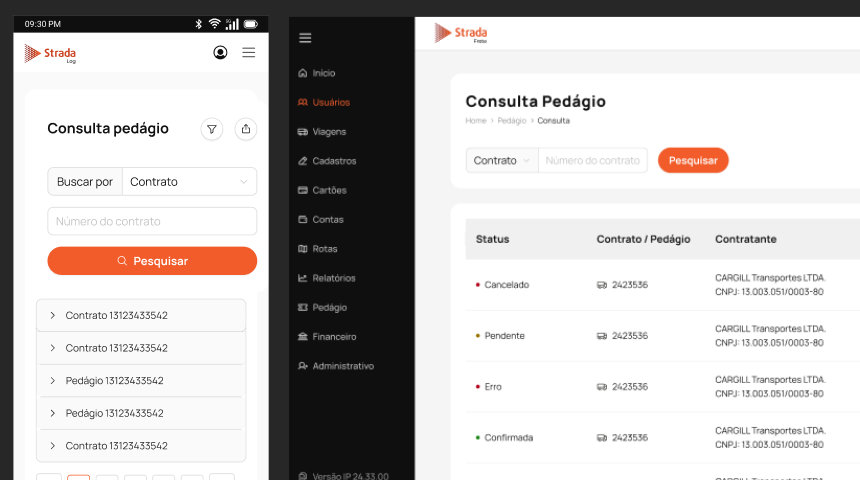The height and width of the screenshot is (480, 860).
Task: Go to Viagens in the sidebar
Action: [328, 131]
